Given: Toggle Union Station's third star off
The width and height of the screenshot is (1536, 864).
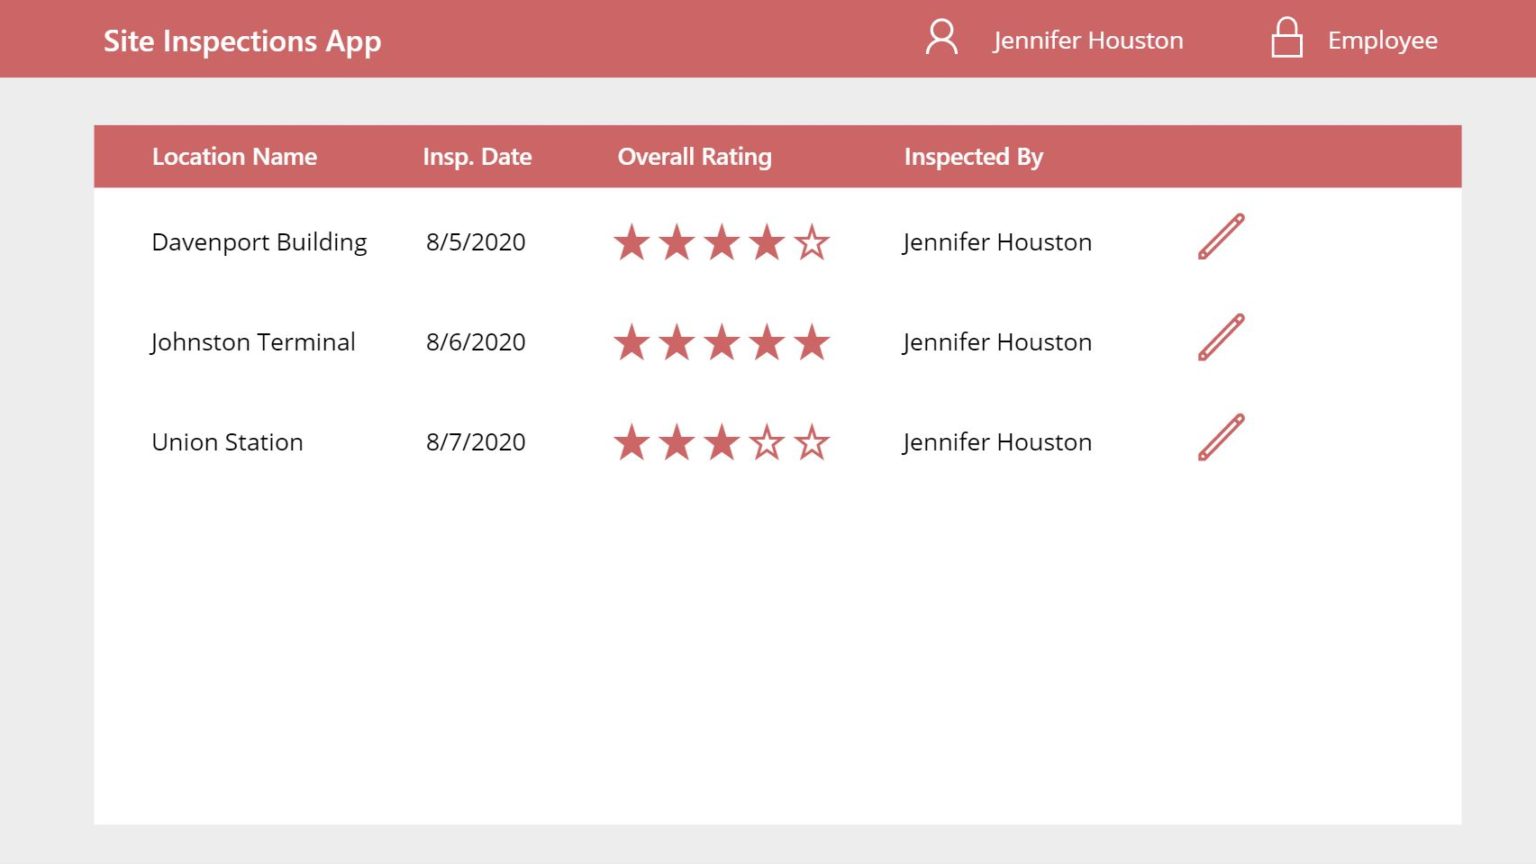Looking at the screenshot, I should click(722, 441).
